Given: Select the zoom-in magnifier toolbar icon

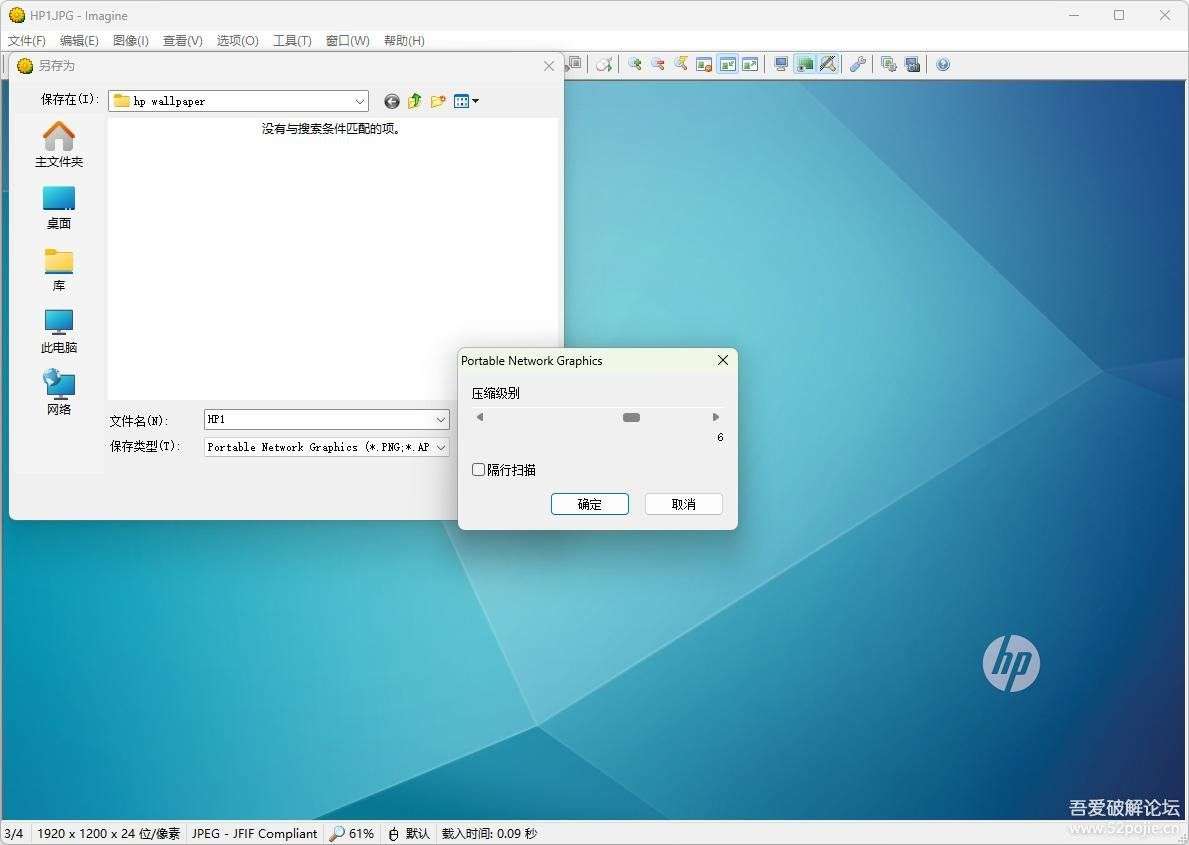Looking at the screenshot, I should pyautogui.click(x=635, y=64).
